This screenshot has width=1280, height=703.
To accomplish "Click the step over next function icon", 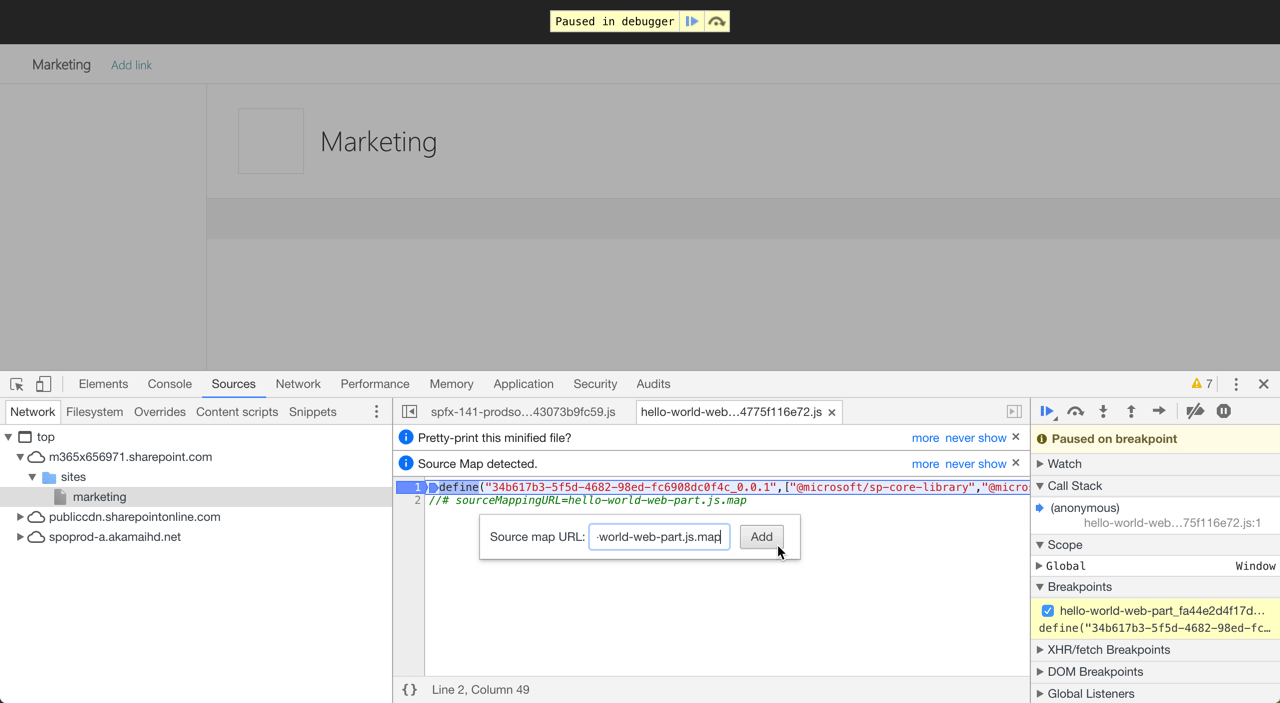I will tap(1076, 411).
